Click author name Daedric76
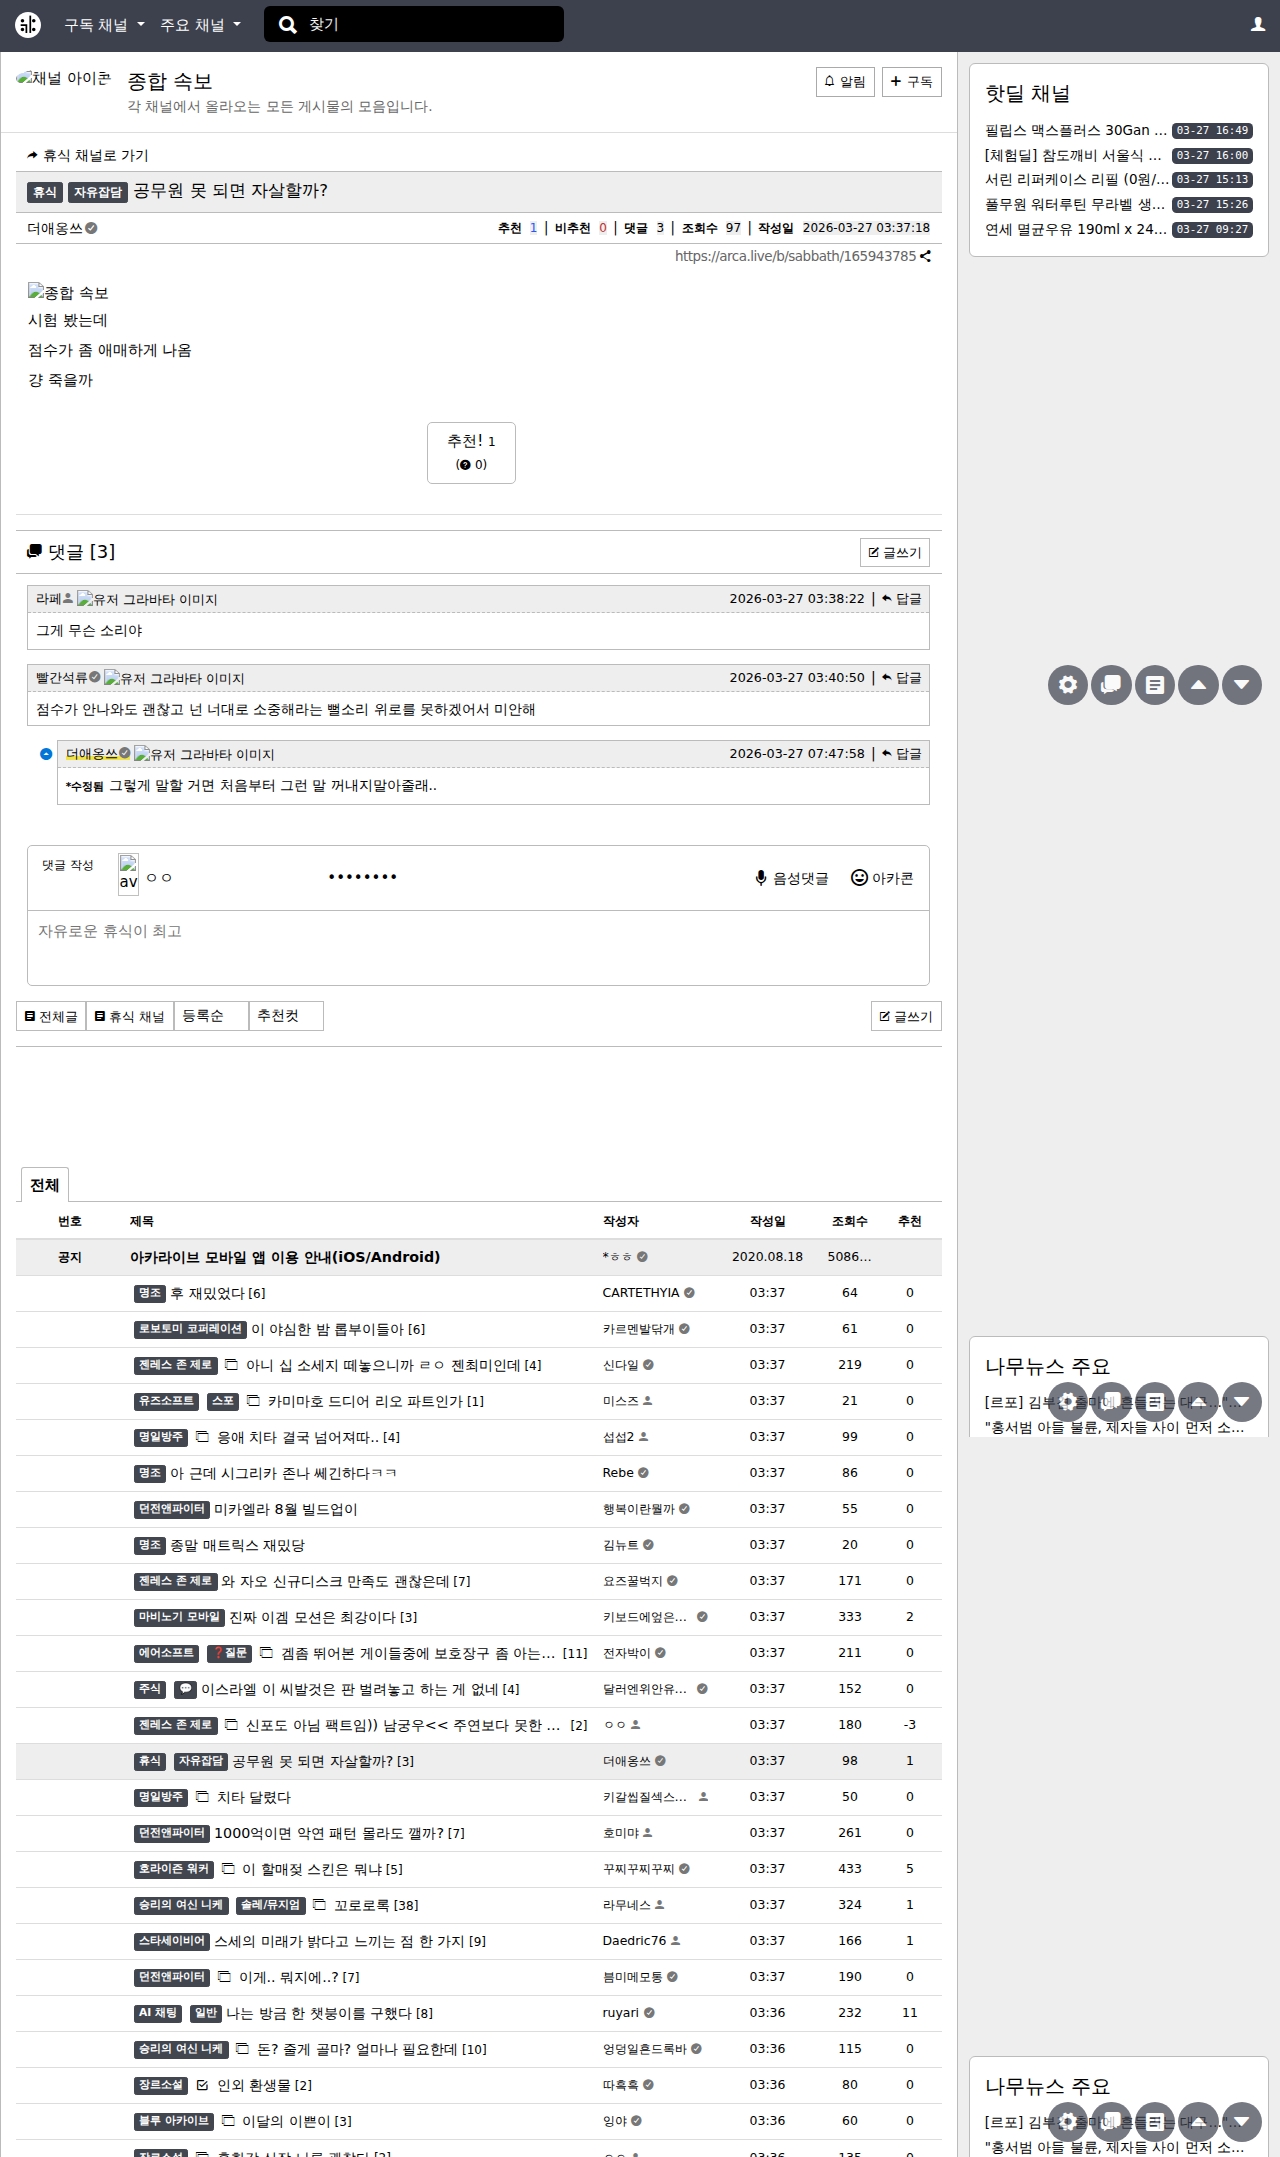This screenshot has height=2157, width=1280. [x=634, y=1941]
